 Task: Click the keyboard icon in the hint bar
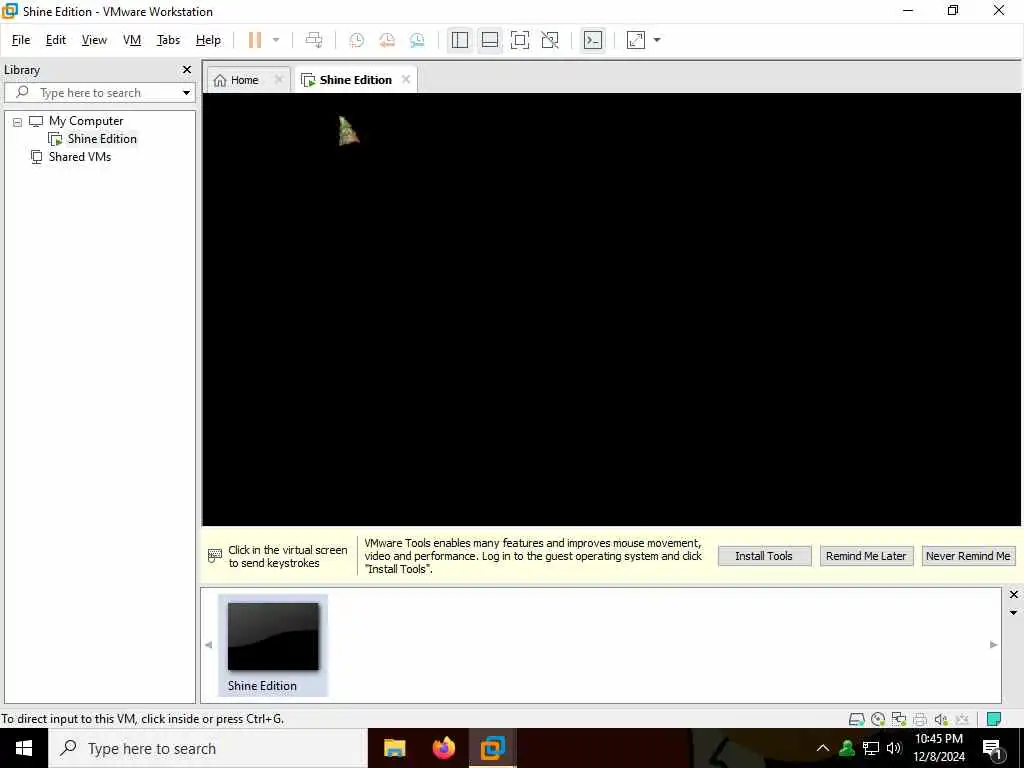[x=215, y=556]
